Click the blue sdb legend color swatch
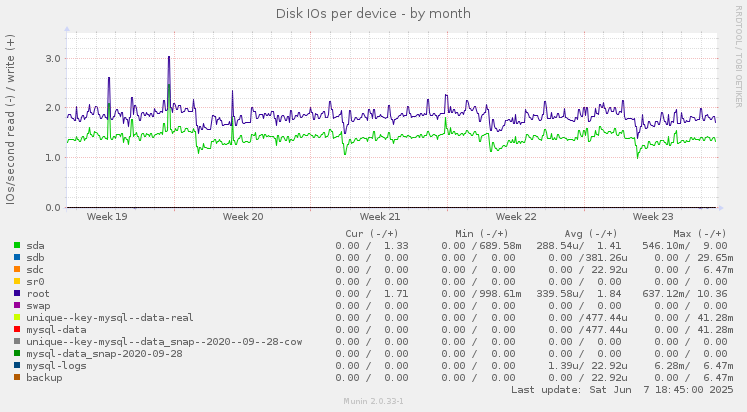Viewport: 747px width, 412px height. point(17,257)
